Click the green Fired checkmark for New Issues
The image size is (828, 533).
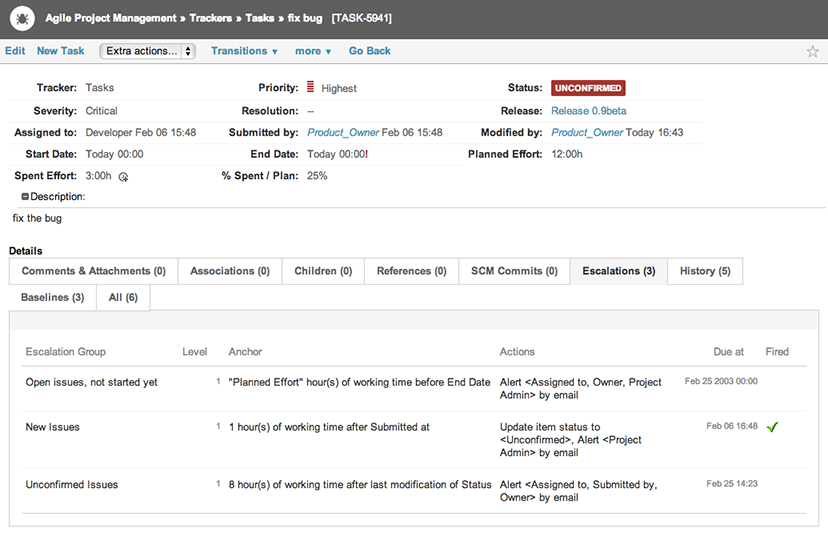773,427
